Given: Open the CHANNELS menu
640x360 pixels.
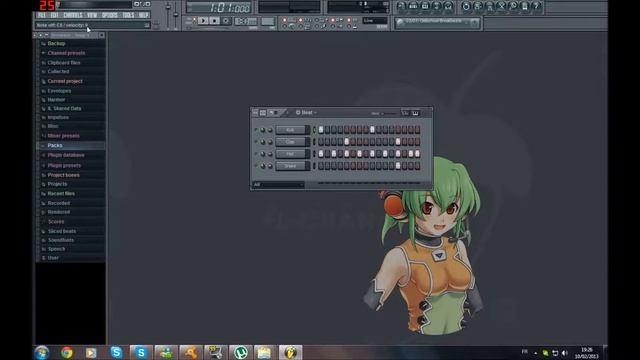Looking at the screenshot, I should pyautogui.click(x=73, y=15).
